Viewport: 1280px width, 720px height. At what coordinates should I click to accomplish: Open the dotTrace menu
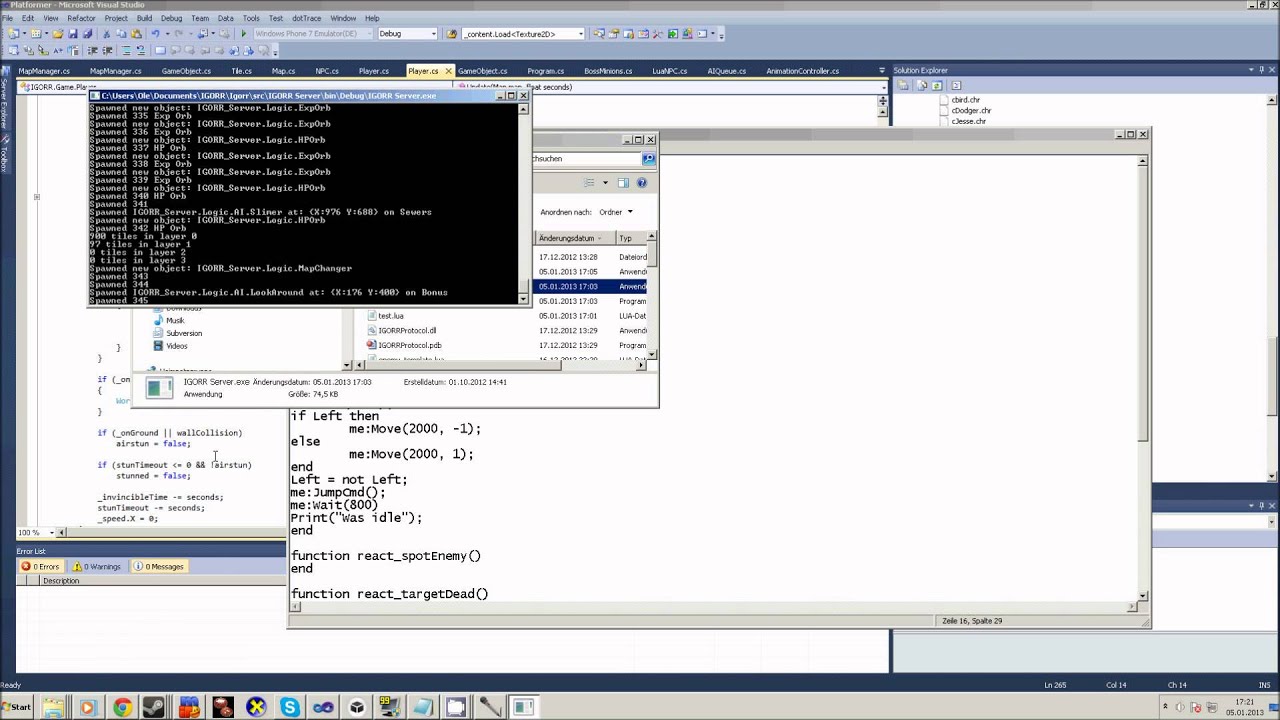coord(307,18)
